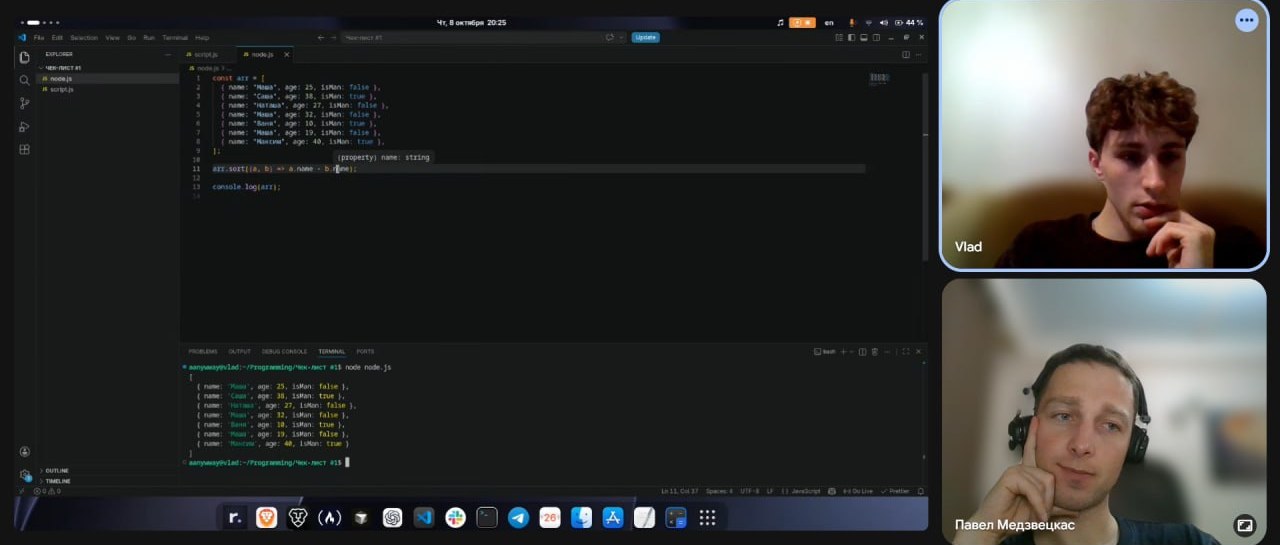Open the Source Control view
The image size is (1280, 545).
coord(24,103)
